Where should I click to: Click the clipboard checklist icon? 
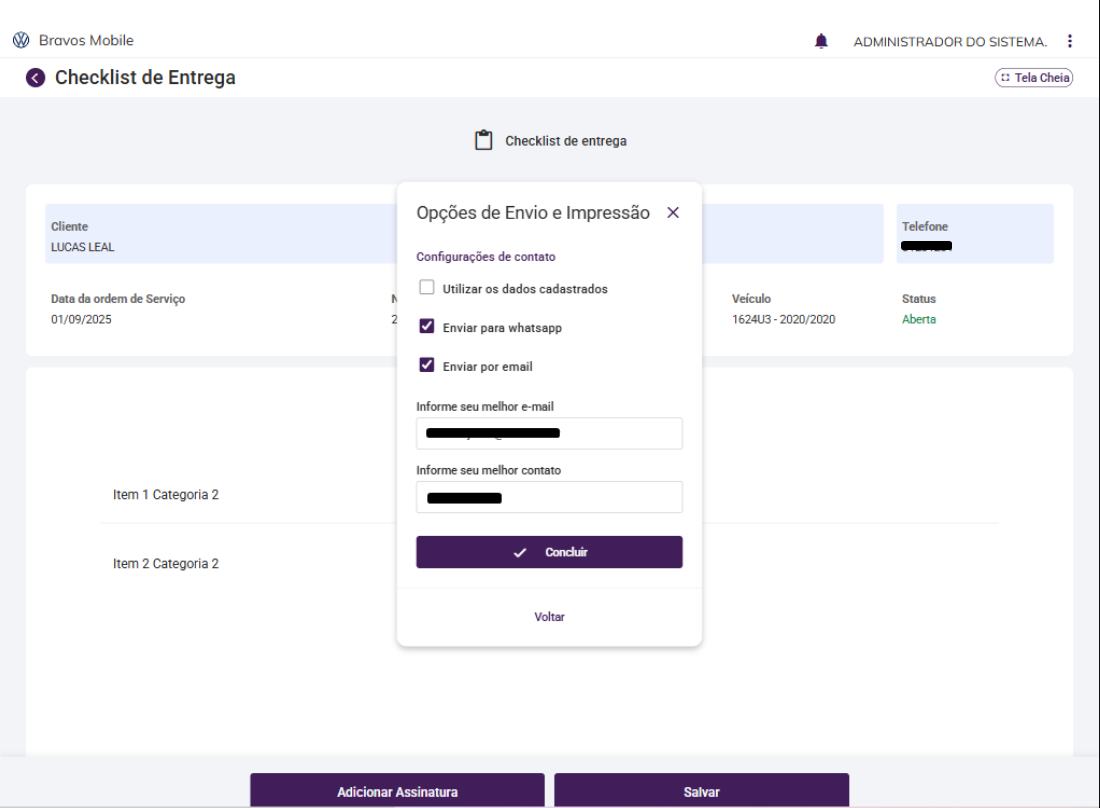pos(484,141)
